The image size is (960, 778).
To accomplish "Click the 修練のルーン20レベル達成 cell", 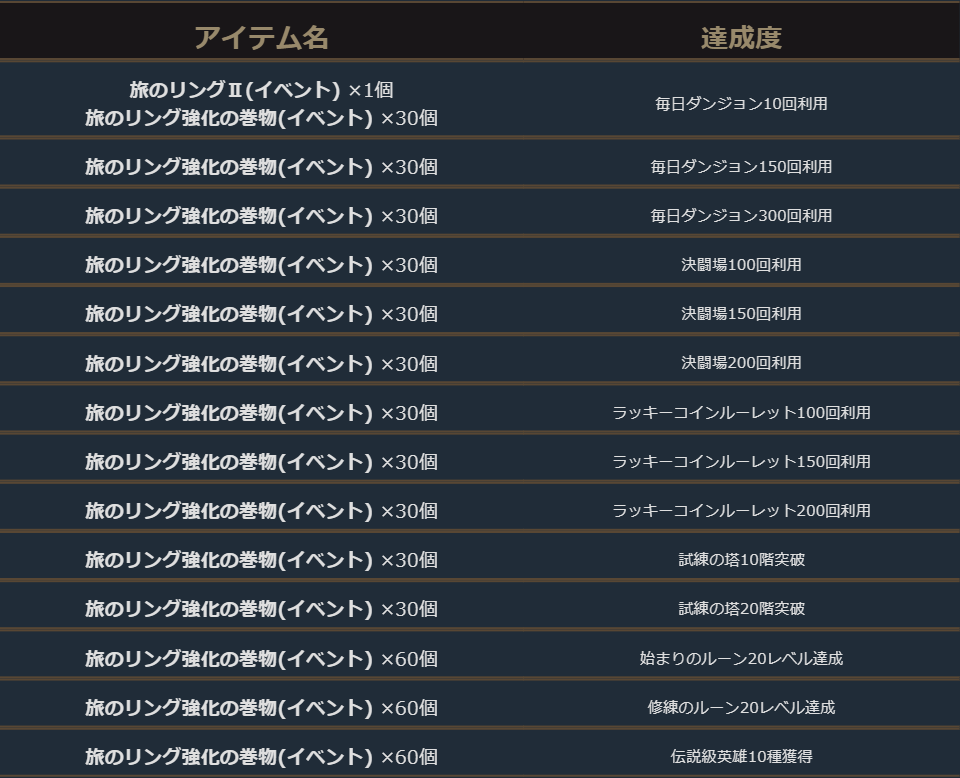I will (741, 707).
